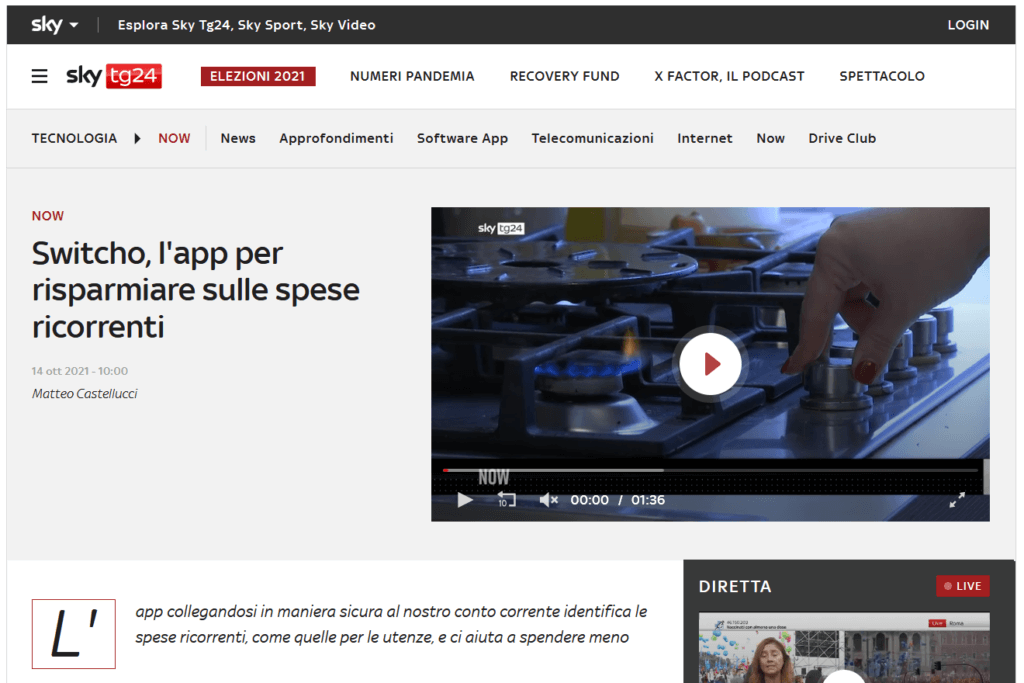Open the SPETTACOLO section

pos(882,76)
